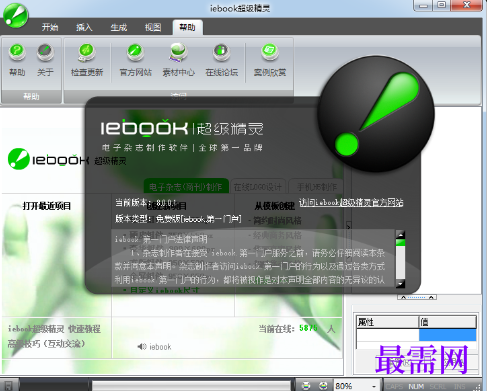Image resolution: width=487 pixels, height=391 pixels.
Task: Click the 当前在线 5875 online counter
Action: (296, 329)
